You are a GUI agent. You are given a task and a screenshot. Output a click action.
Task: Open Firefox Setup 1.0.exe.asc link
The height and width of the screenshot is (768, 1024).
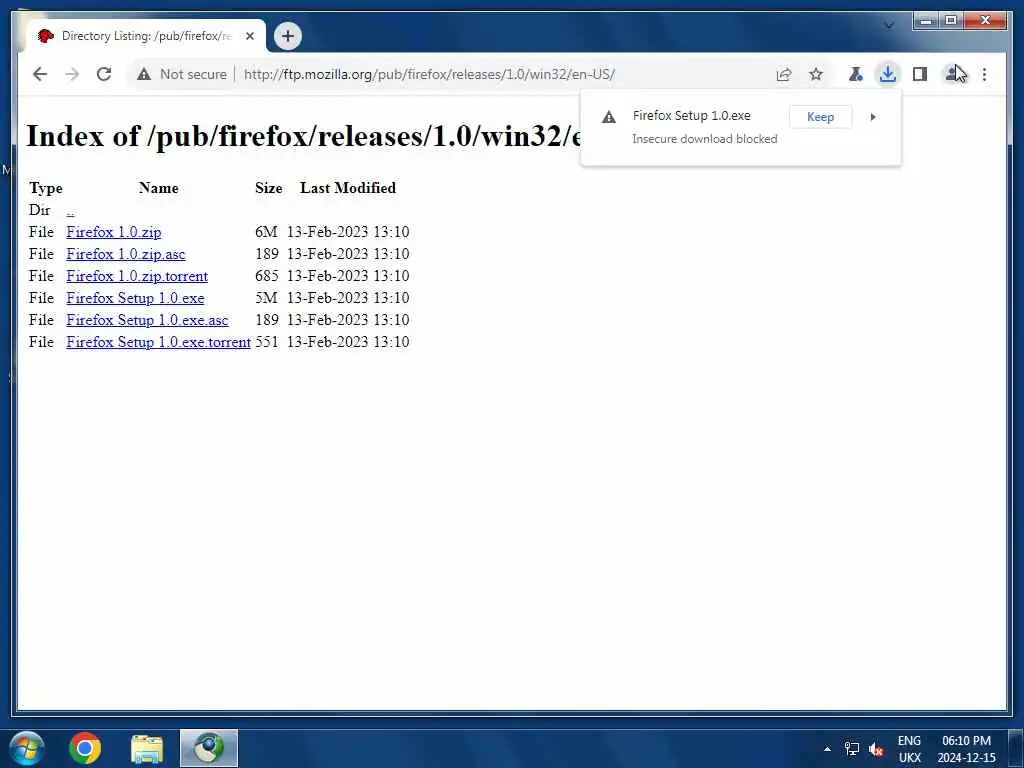[x=147, y=320]
